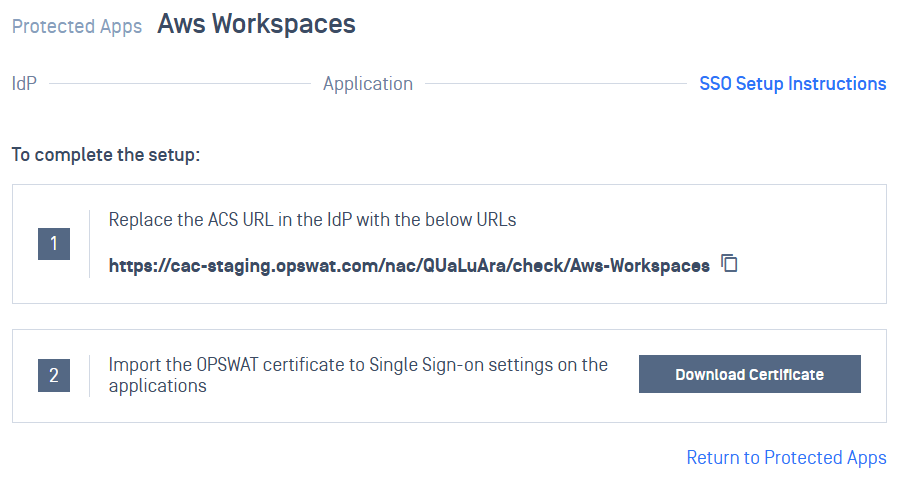The width and height of the screenshot is (907, 486).
Task: Click blank space left of Return to Protected Apps
Action: coord(350,458)
